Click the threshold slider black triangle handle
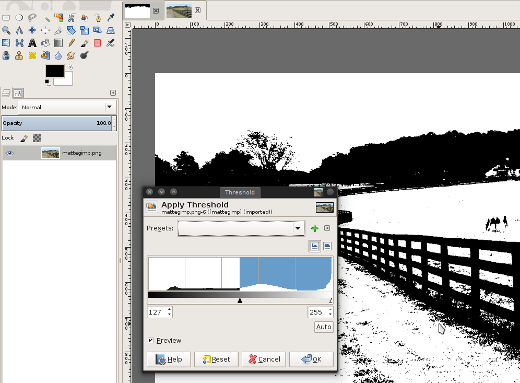The image size is (520, 383). (x=240, y=301)
